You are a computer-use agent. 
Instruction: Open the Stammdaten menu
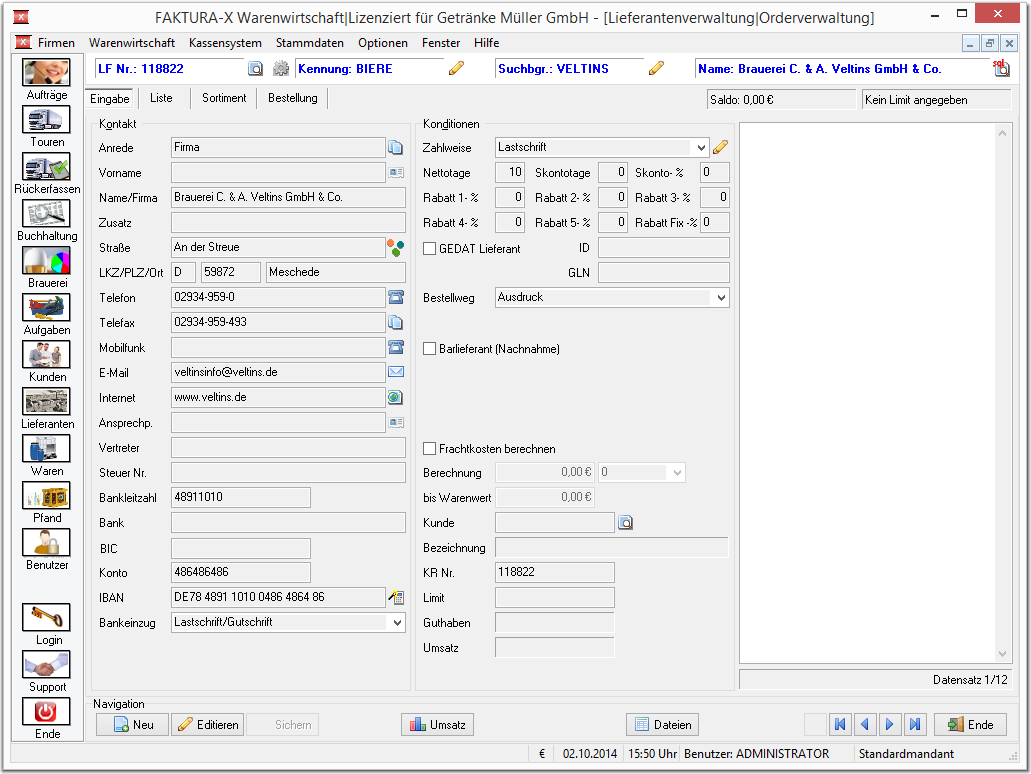pyautogui.click(x=309, y=43)
